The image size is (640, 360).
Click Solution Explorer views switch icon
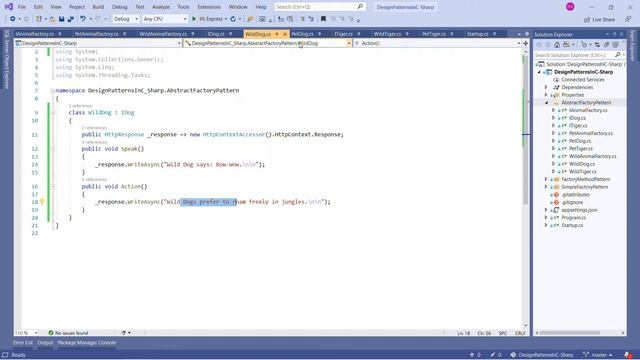566,45
